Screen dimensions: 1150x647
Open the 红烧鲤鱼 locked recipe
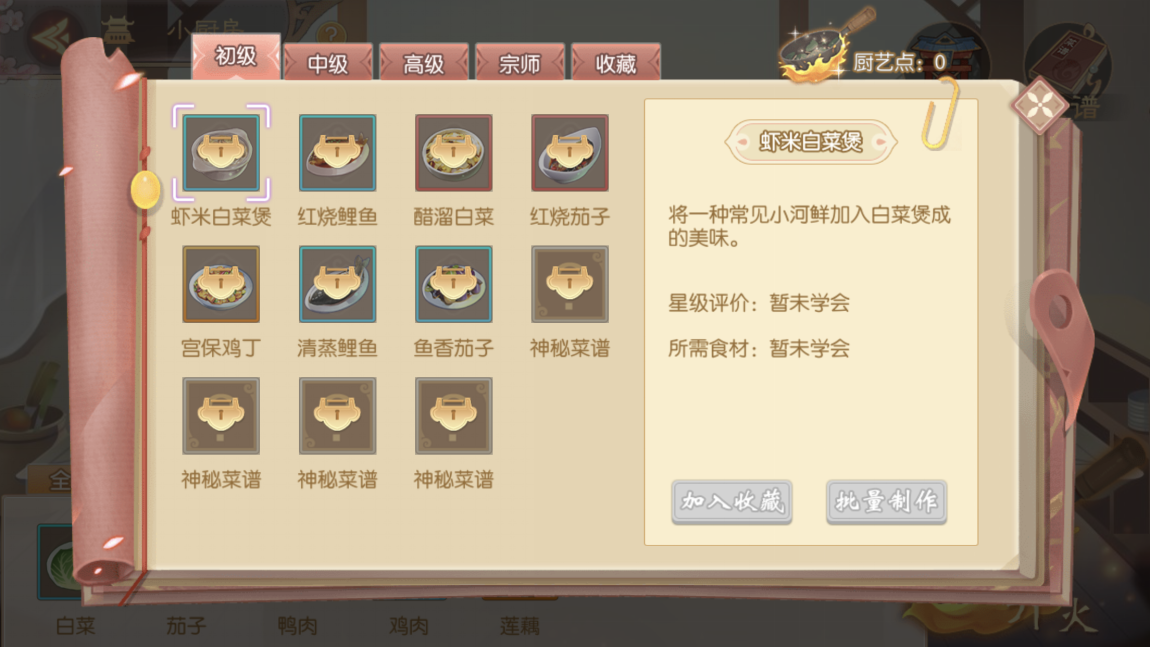[x=337, y=153]
